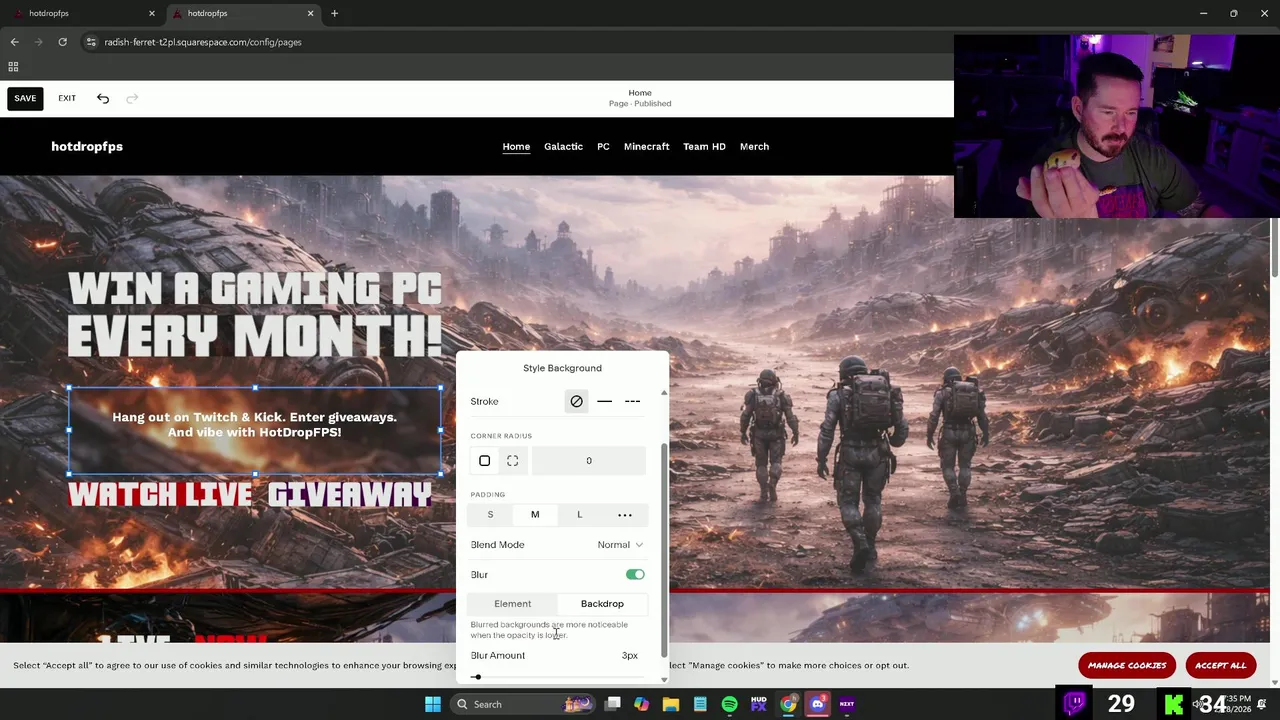This screenshot has height=720, width=1280.
Task: Close the active hotdropfps tab
Action: [310, 13]
